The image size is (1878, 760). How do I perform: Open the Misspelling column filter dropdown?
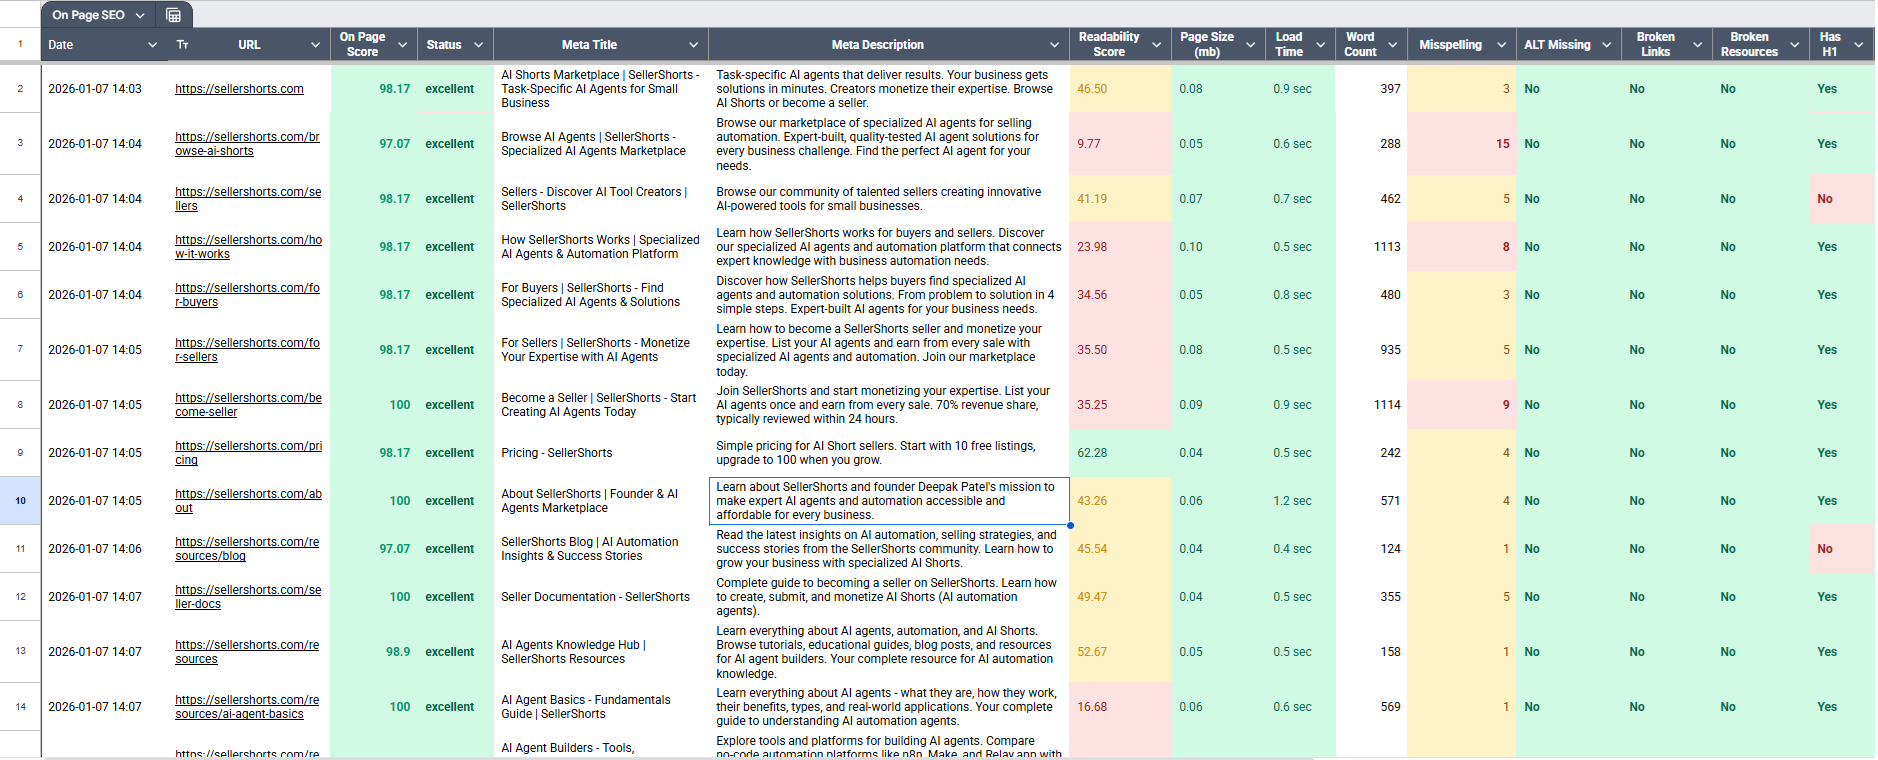click(x=1501, y=45)
